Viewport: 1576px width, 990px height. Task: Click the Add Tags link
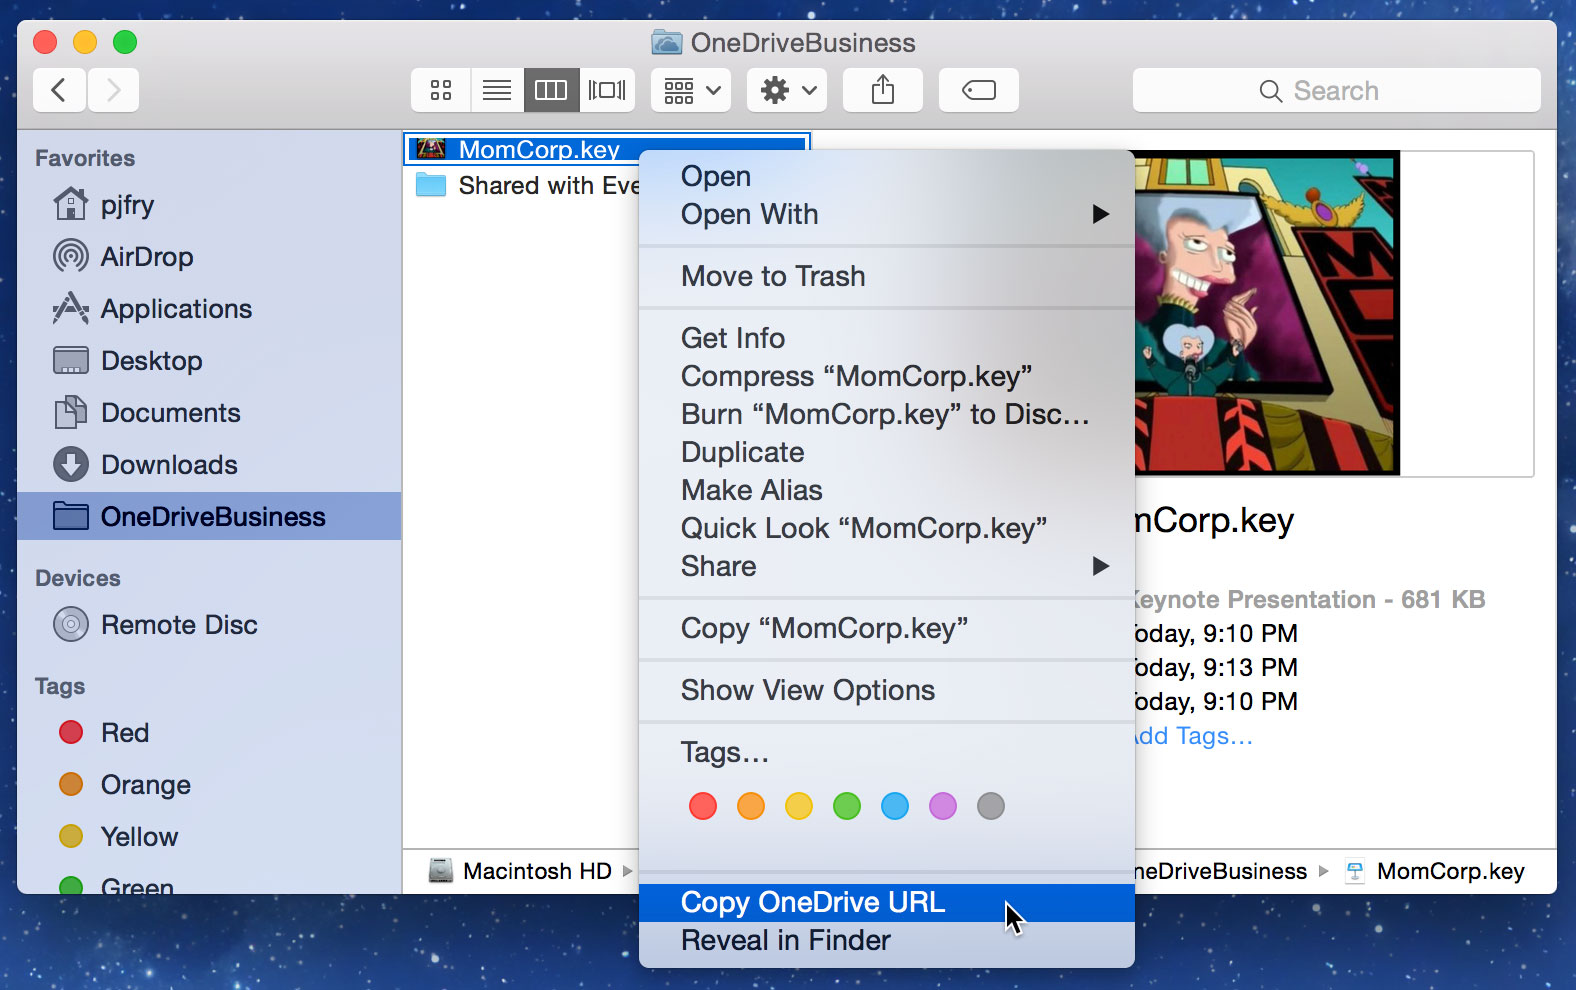(1193, 736)
